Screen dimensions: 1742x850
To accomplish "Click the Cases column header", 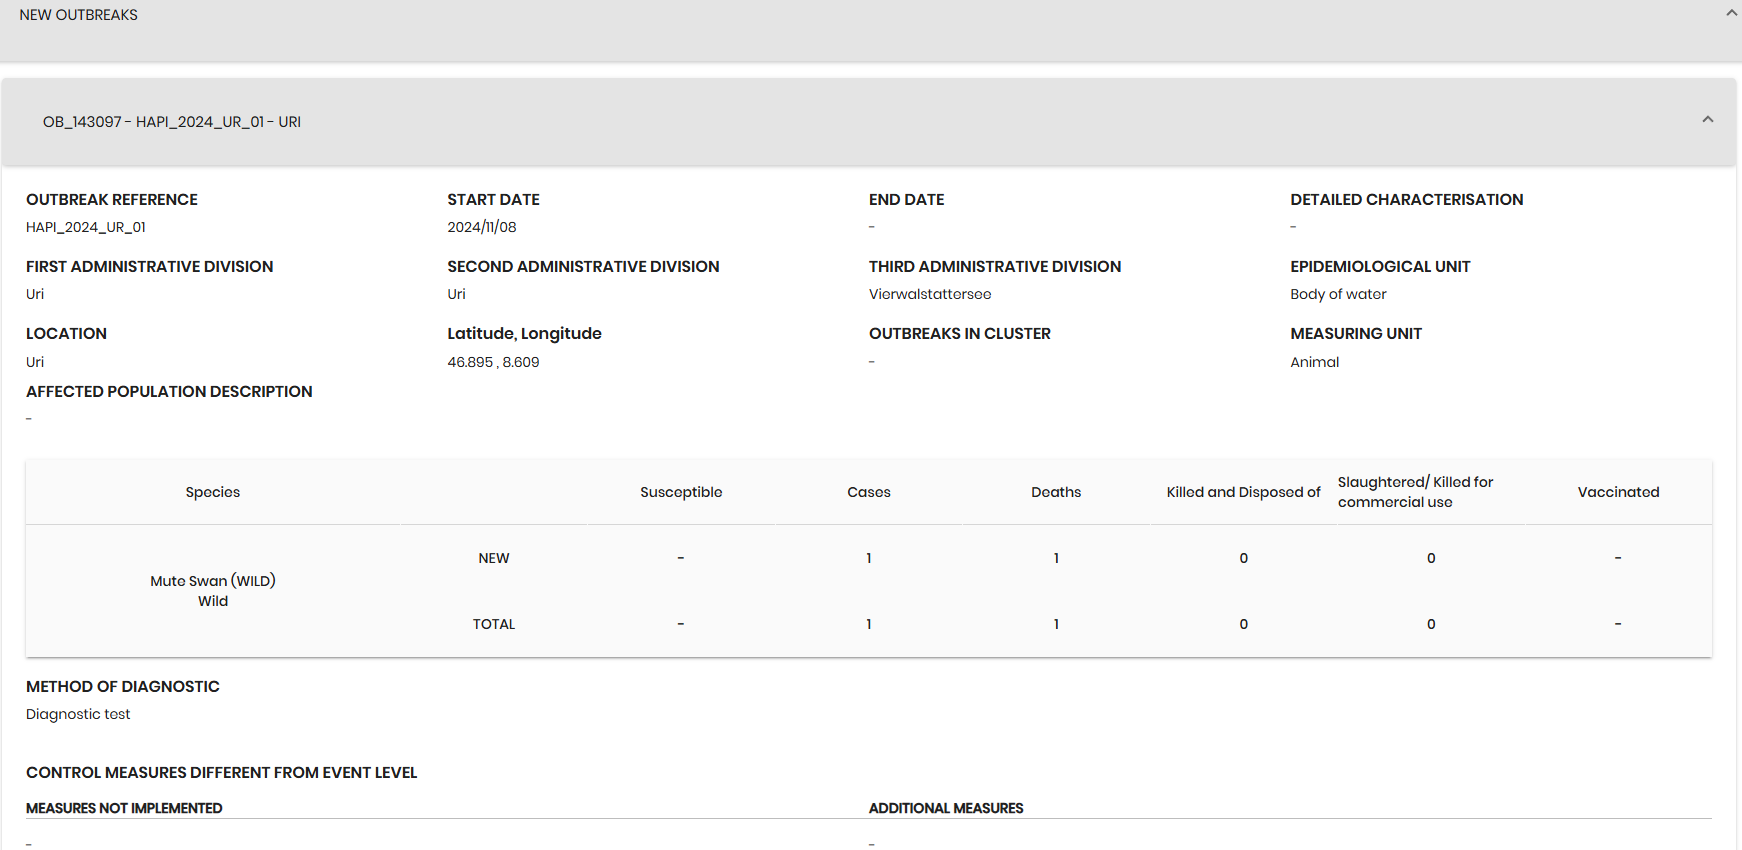I will coord(868,492).
